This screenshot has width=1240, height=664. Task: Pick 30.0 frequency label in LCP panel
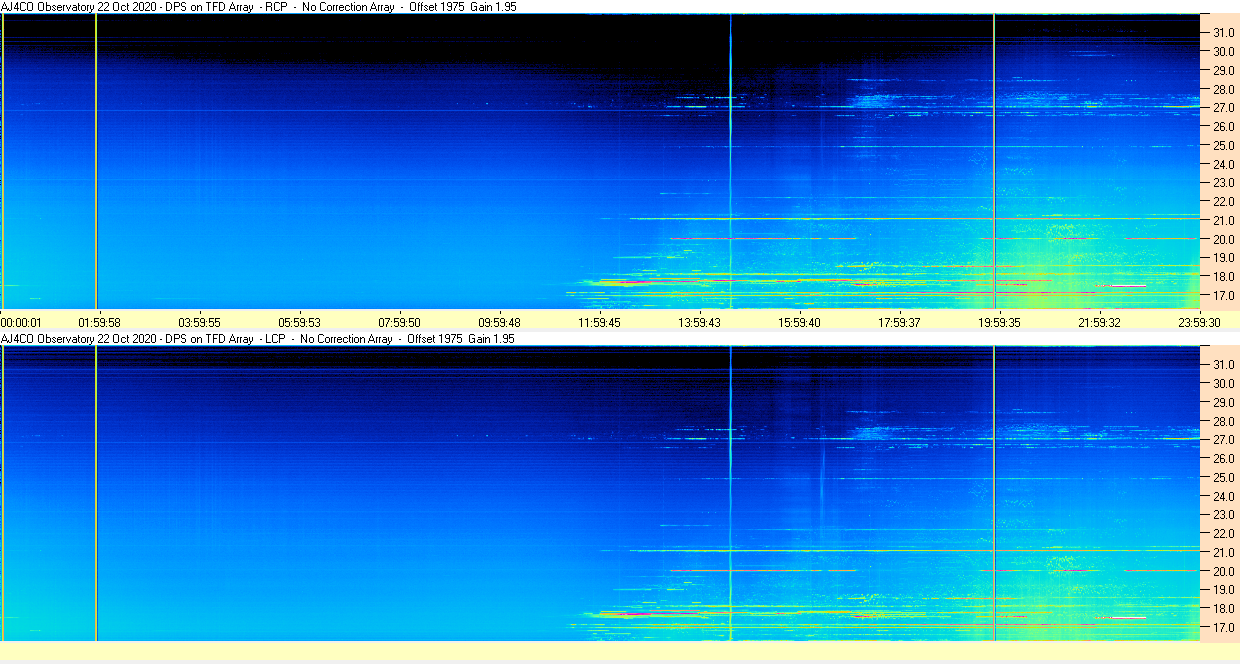point(1223,383)
